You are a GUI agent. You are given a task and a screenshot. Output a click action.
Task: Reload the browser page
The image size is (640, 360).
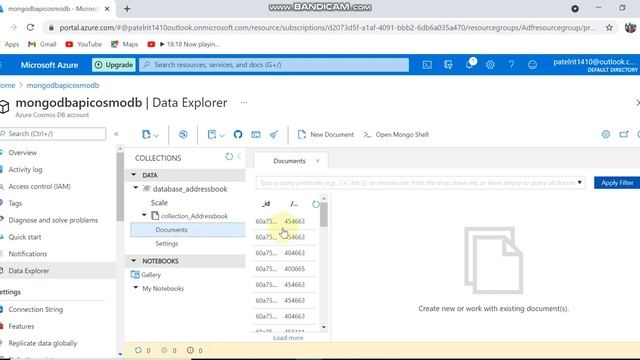tap(30, 27)
